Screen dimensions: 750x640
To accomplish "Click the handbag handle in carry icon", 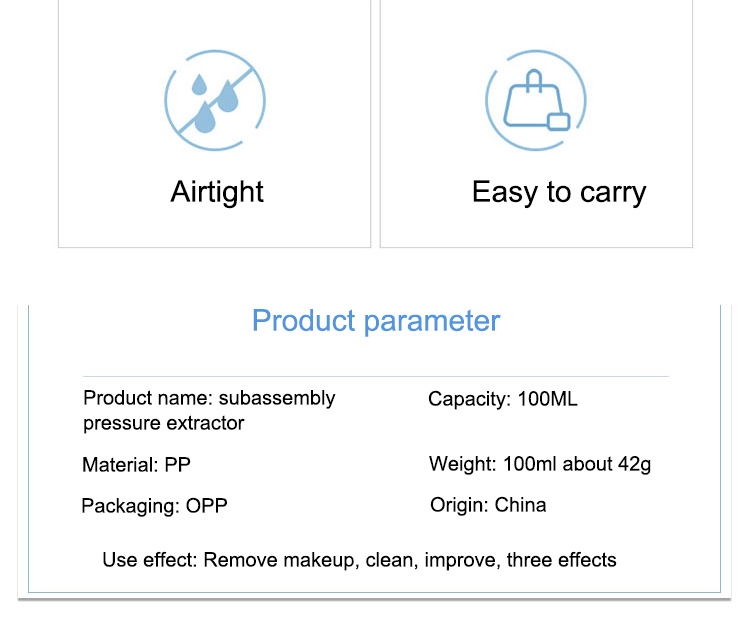I will (534, 80).
